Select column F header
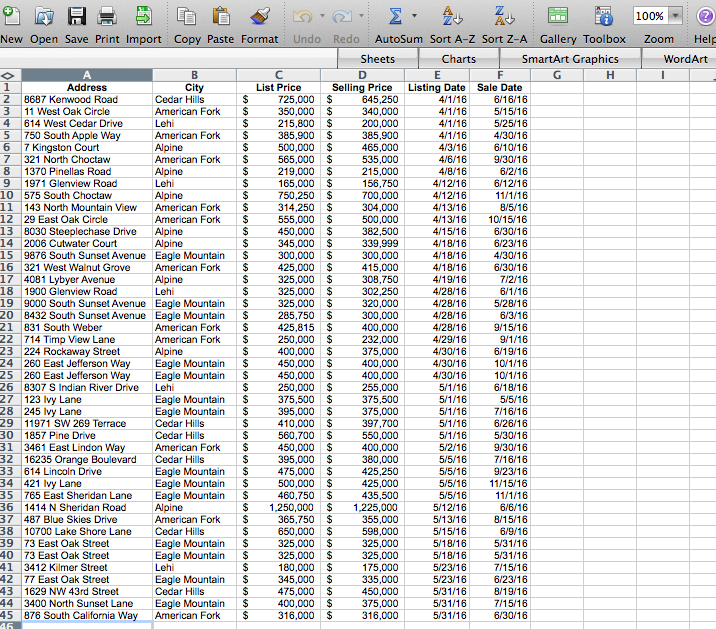The width and height of the screenshot is (716, 629). (500, 75)
